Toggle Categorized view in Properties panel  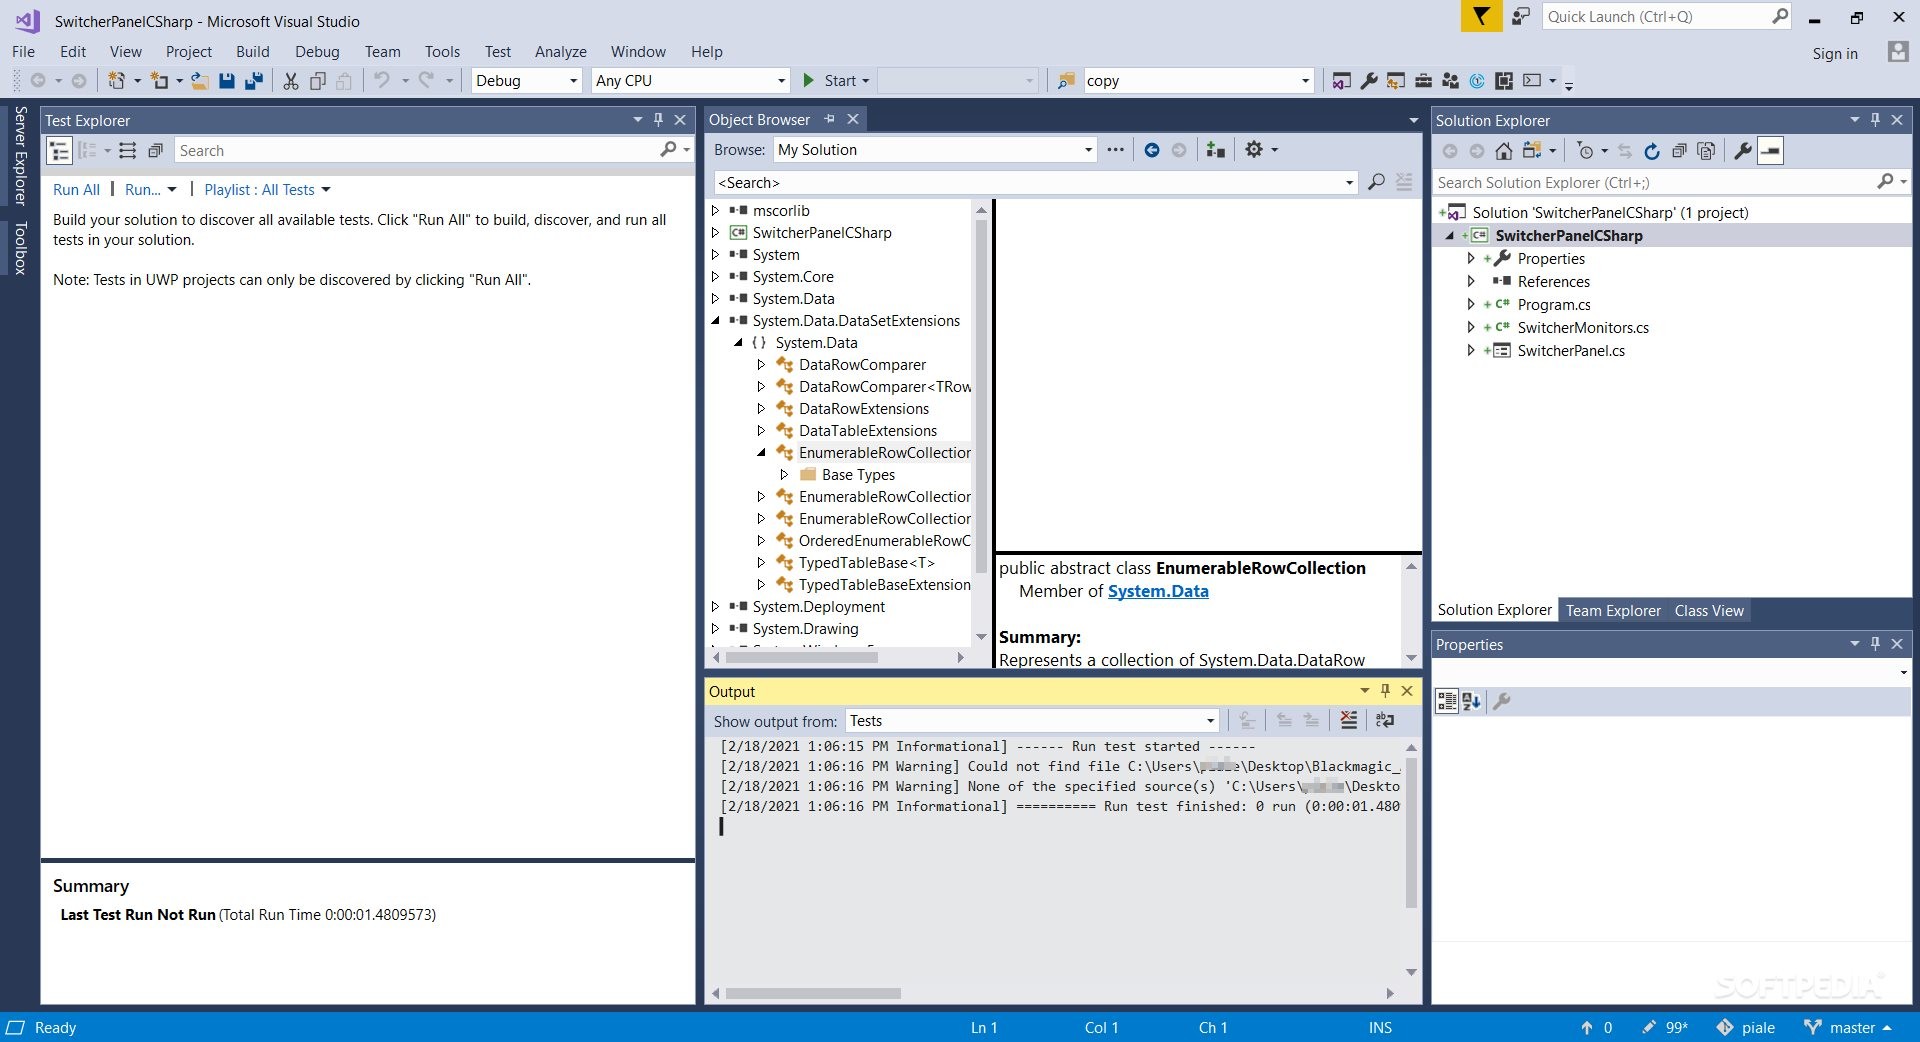pyautogui.click(x=1446, y=701)
